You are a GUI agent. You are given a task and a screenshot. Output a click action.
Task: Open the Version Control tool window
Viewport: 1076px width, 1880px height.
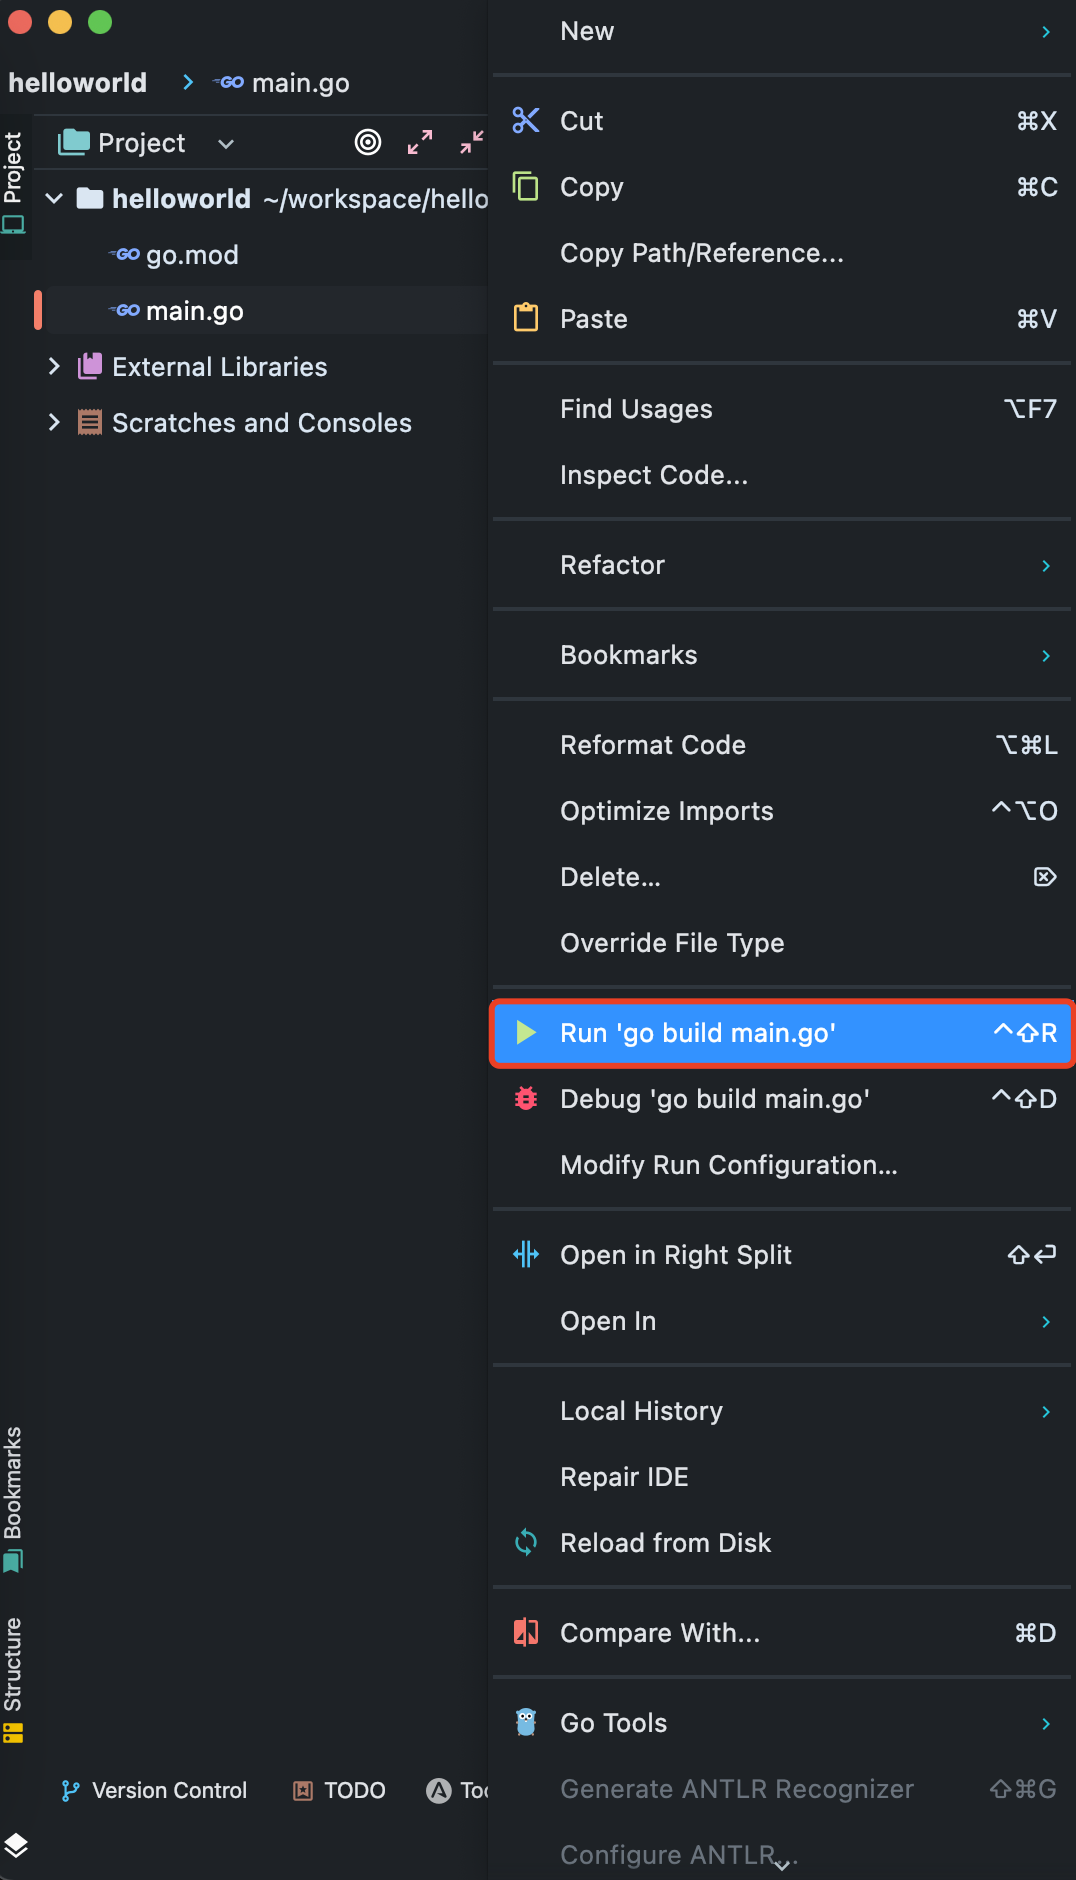pos(154,1790)
